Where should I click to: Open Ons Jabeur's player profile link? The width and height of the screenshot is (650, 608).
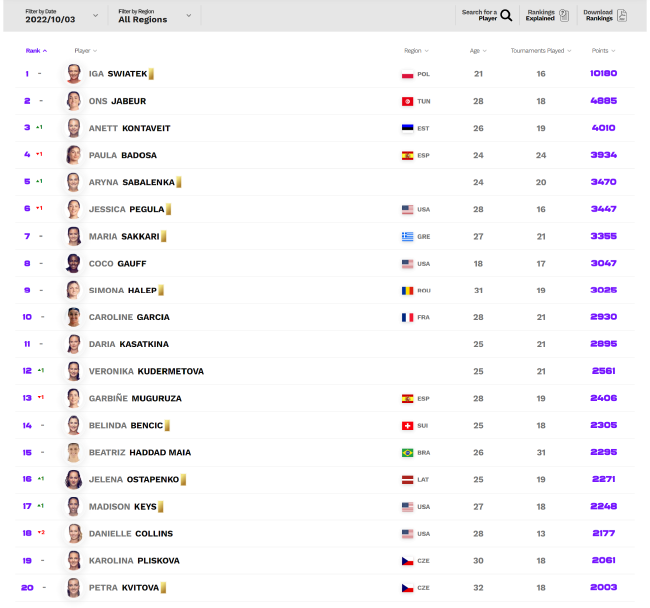click(117, 101)
